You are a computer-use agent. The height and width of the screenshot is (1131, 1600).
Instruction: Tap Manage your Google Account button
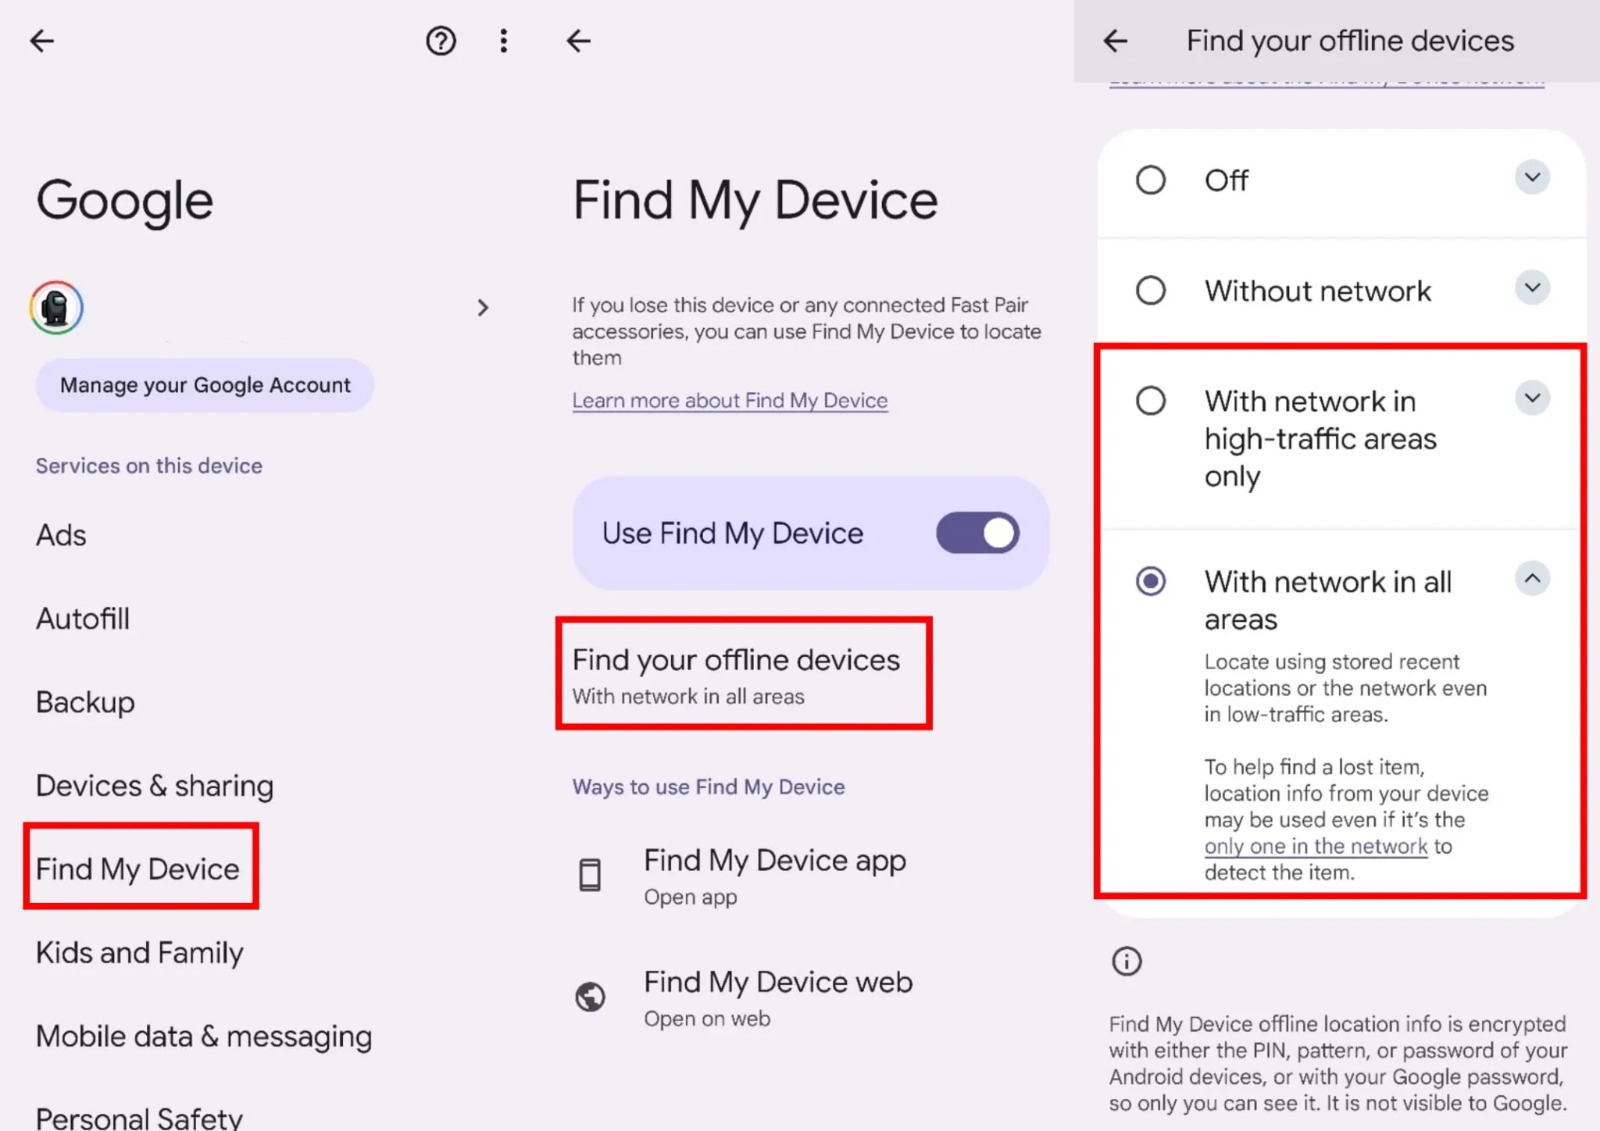pyautogui.click(x=205, y=385)
